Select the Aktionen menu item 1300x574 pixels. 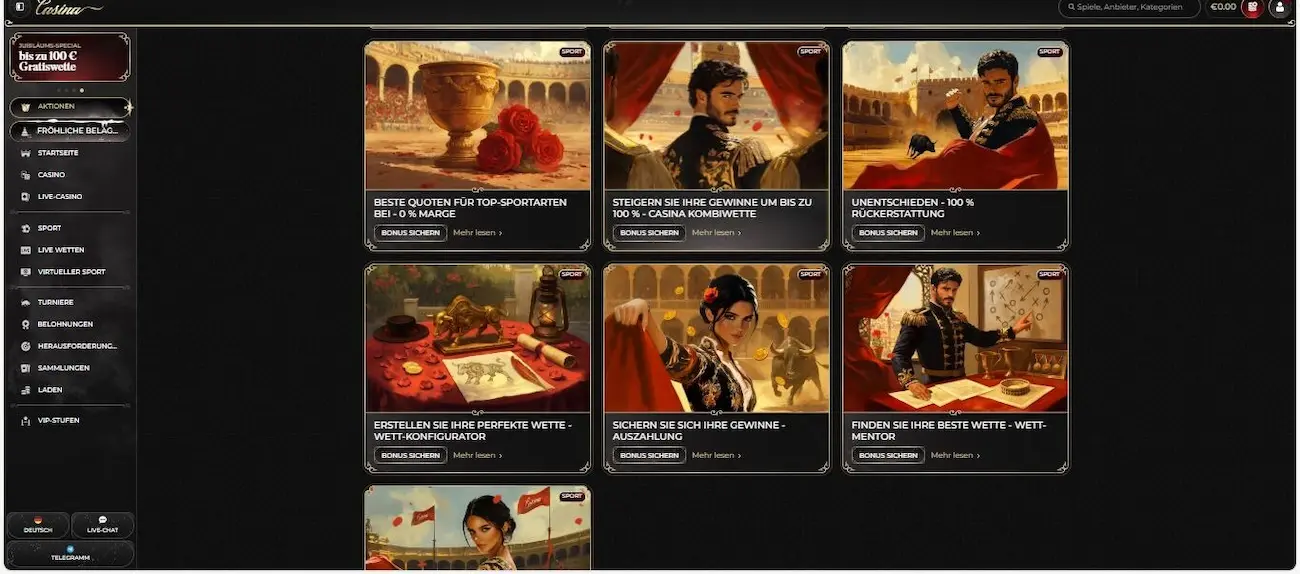pyautogui.click(x=70, y=106)
